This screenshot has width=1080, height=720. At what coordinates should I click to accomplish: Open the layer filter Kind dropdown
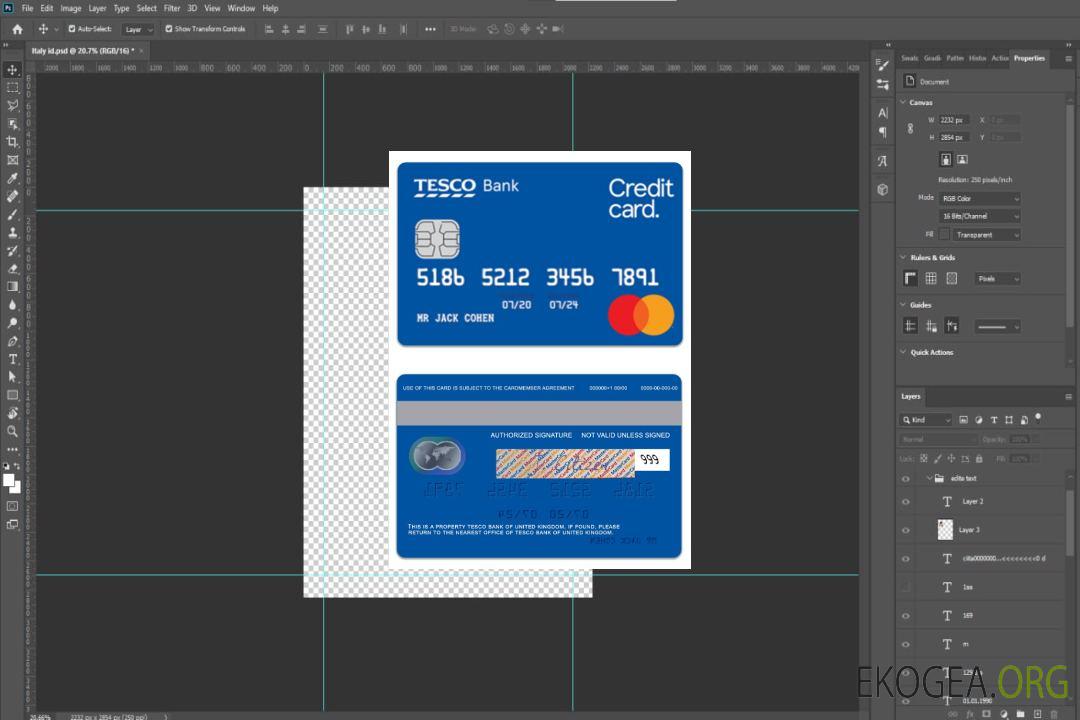pos(926,420)
